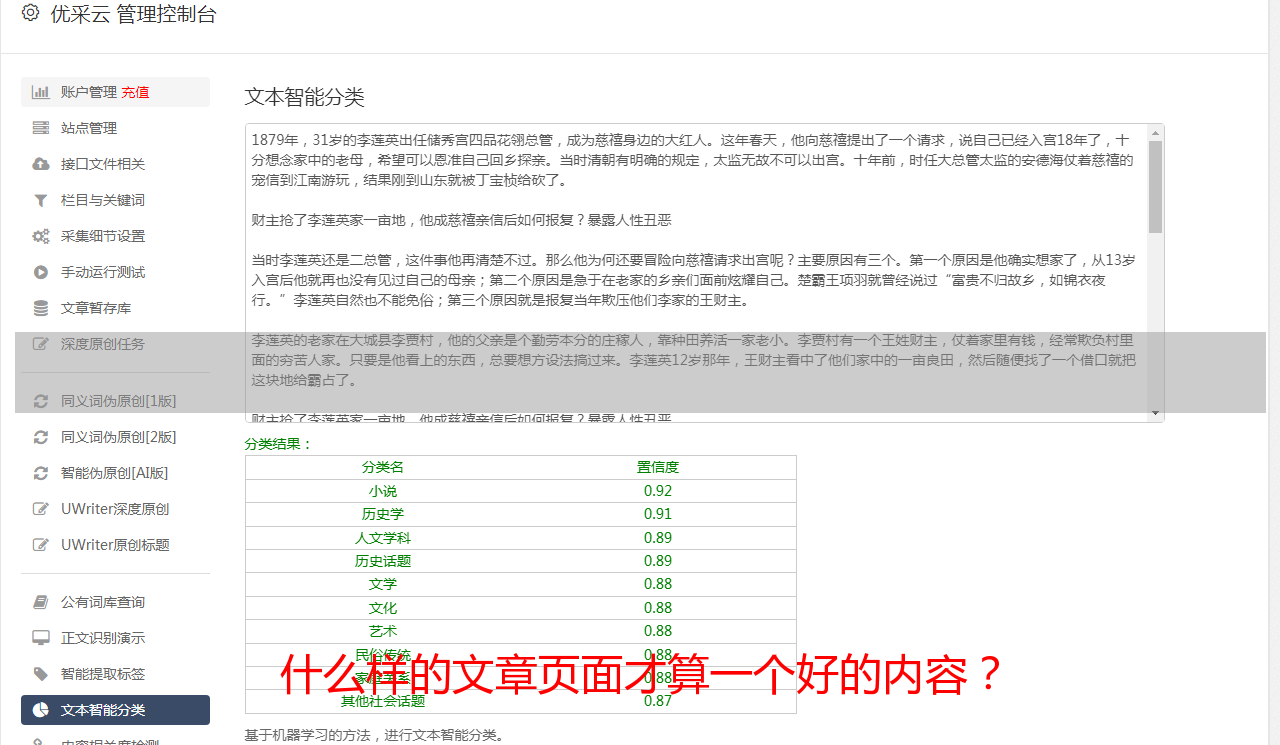The image size is (1280, 745).
Task: Click the book icon beside 公有词库查询
Action: click(x=41, y=602)
